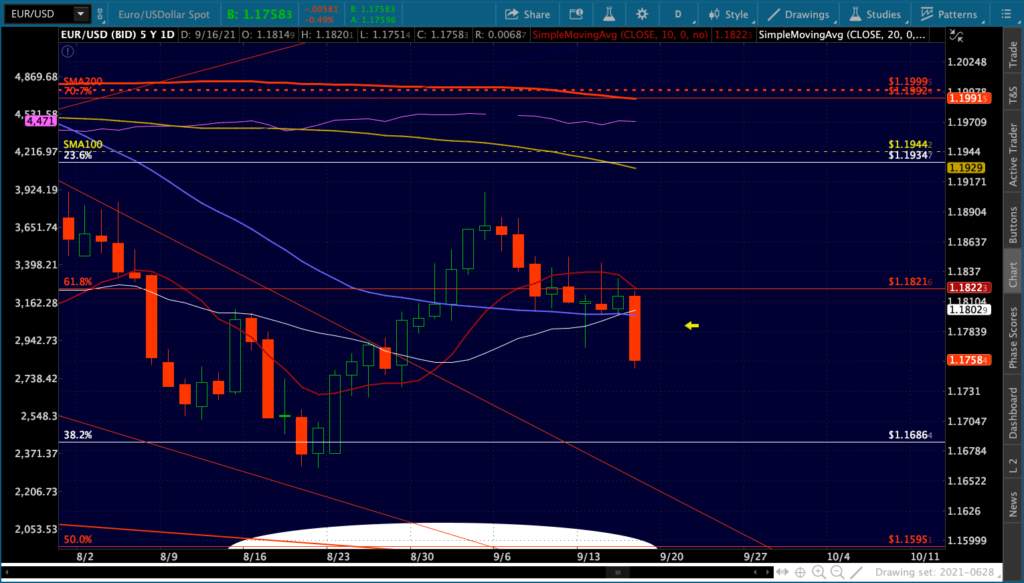The width and height of the screenshot is (1024, 583).
Task: Click the chart info exclamation icon
Action: 68,51
